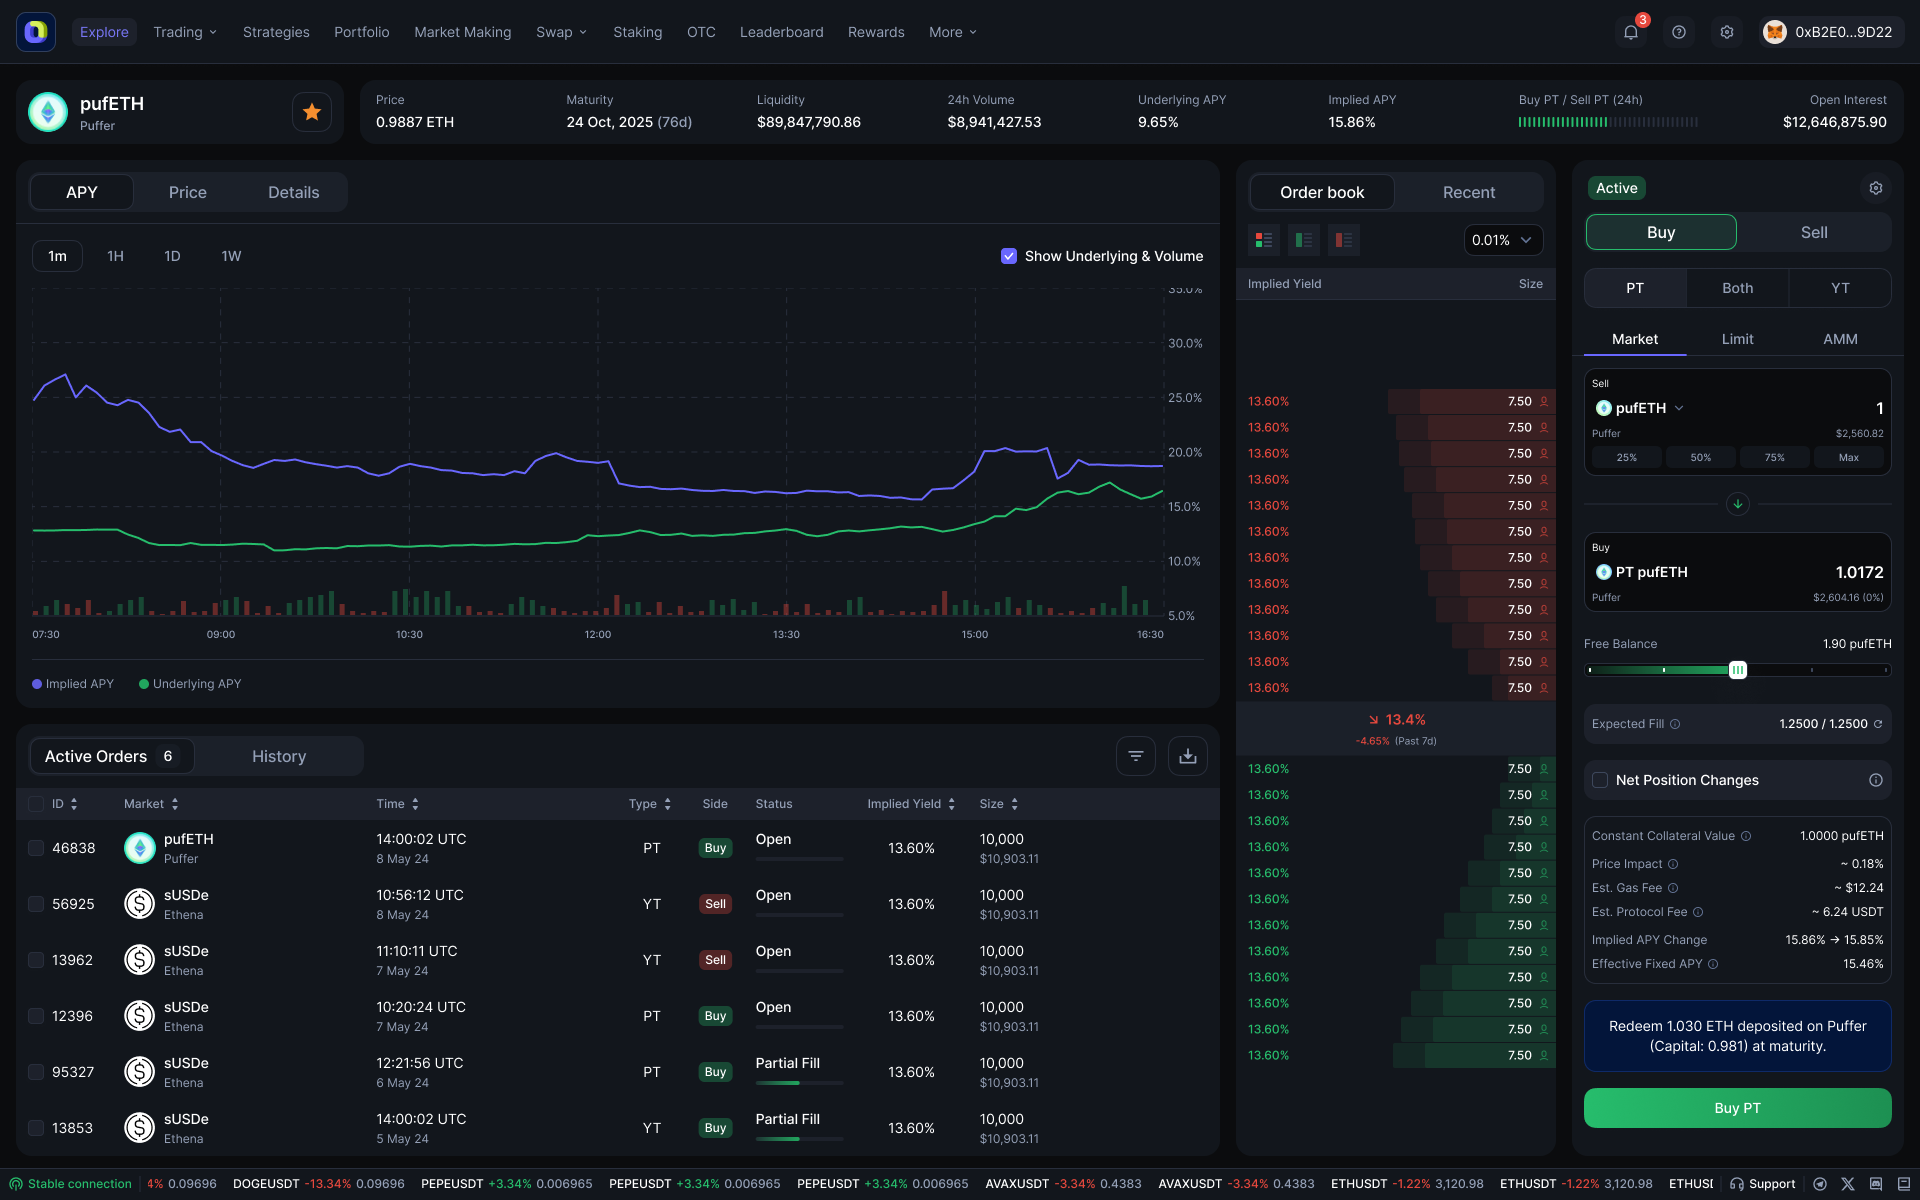The height and width of the screenshot is (1200, 1920).
Task: Download the orders list via export icon
Action: pyautogui.click(x=1187, y=755)
